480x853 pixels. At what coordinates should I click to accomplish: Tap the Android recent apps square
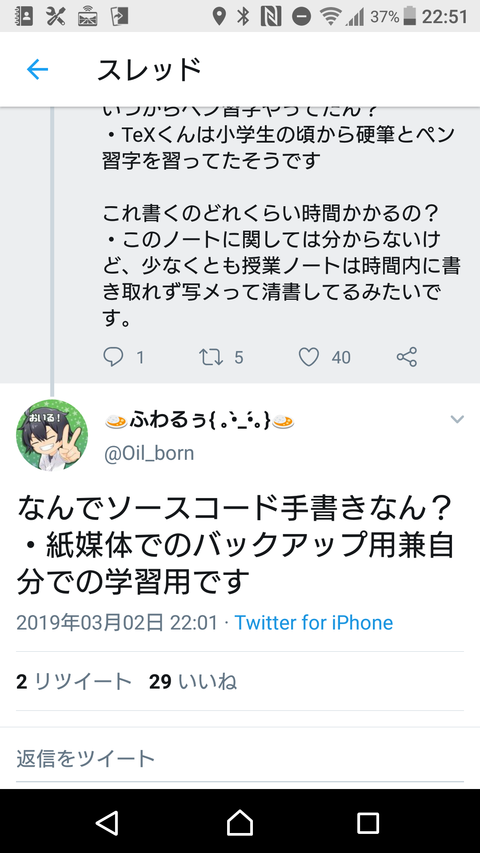(368, 823)
